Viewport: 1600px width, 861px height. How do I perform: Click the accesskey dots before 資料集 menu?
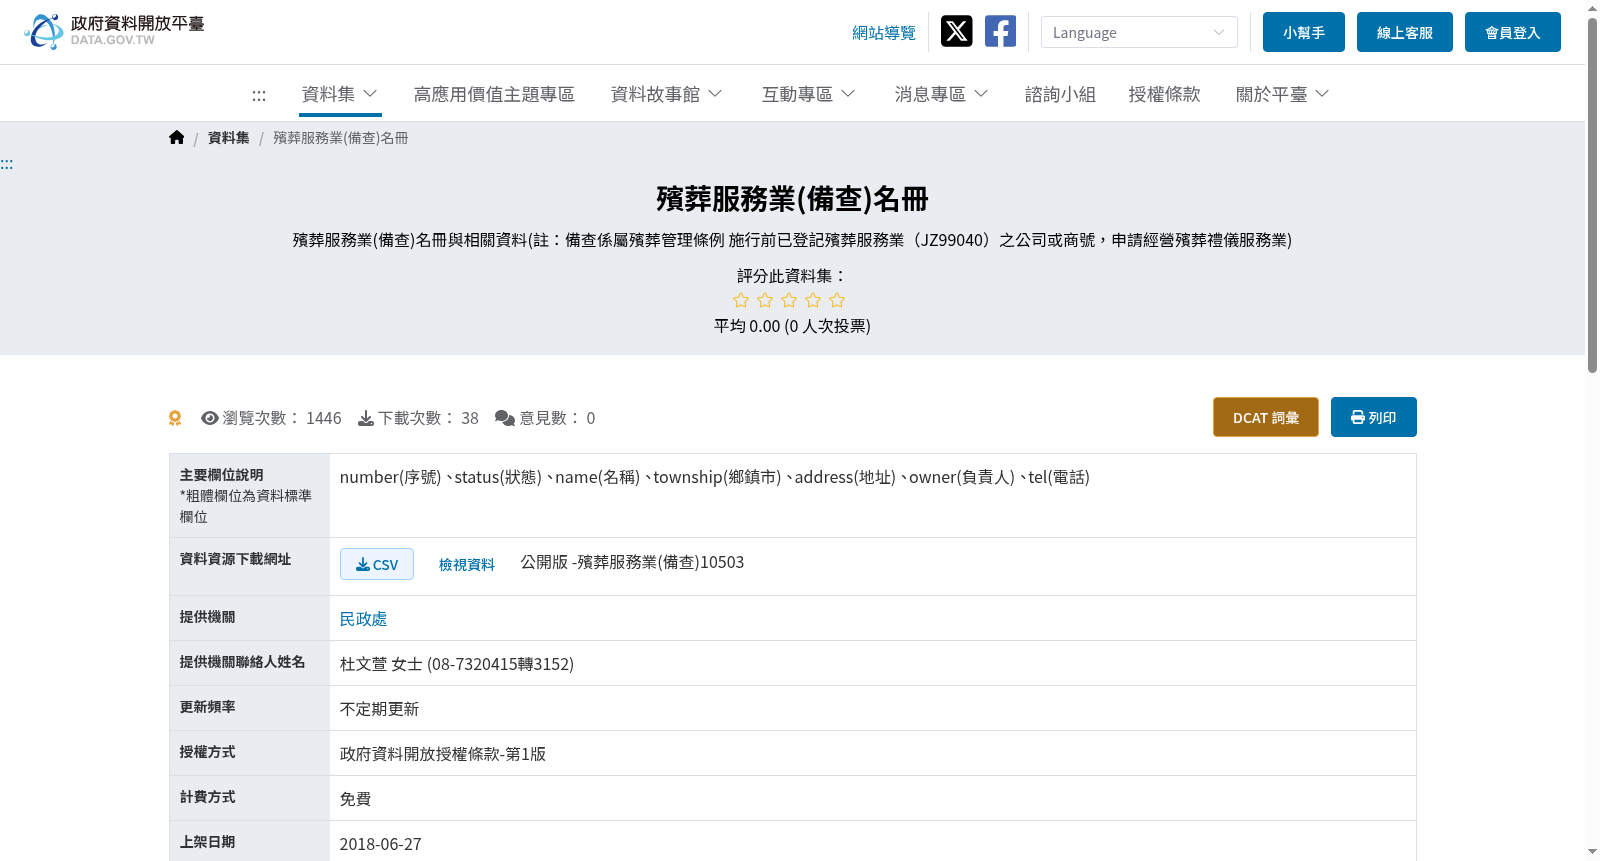tap(259, 96)
